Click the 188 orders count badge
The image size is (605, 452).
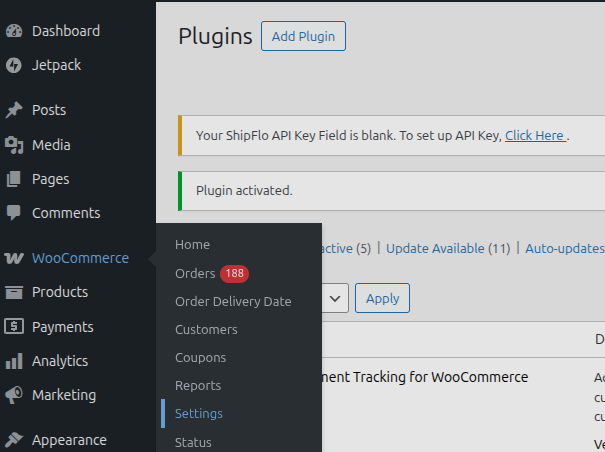[x=234, y=273]
